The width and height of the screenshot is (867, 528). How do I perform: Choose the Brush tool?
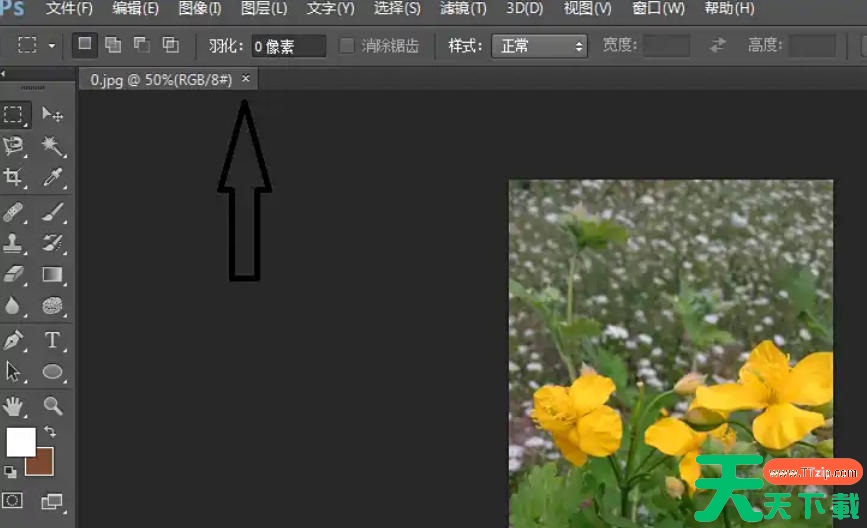point(52,211)
